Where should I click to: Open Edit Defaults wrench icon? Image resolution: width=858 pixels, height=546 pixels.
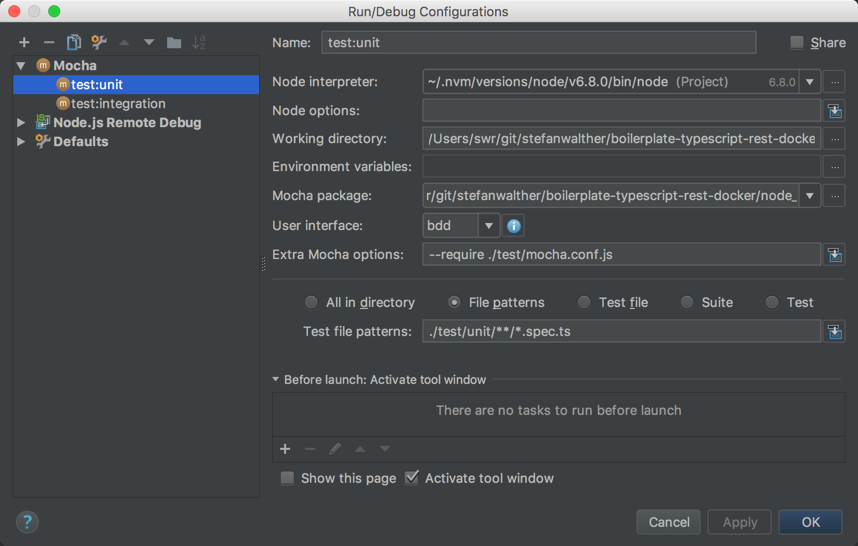point(99,42)
